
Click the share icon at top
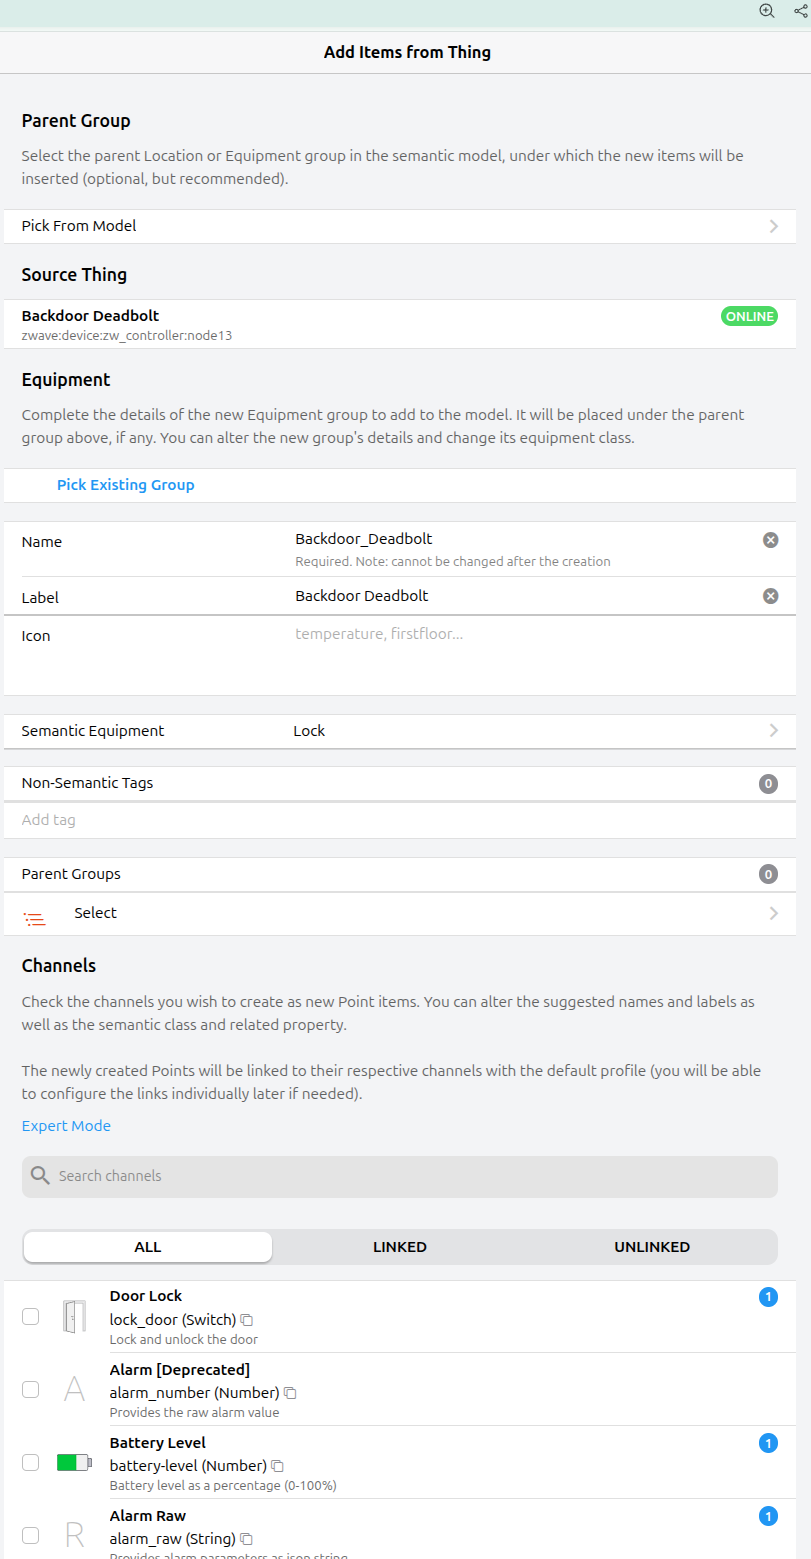800,11
